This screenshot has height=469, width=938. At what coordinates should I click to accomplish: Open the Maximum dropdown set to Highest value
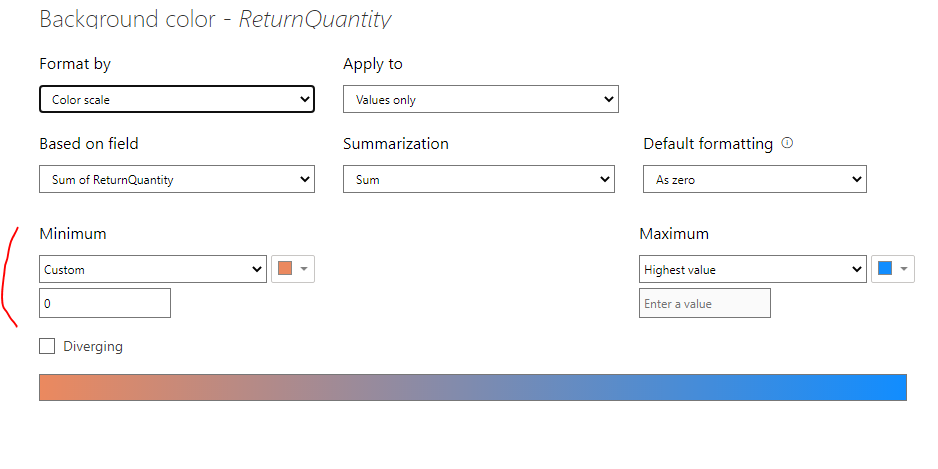click(x=753, y=269)
